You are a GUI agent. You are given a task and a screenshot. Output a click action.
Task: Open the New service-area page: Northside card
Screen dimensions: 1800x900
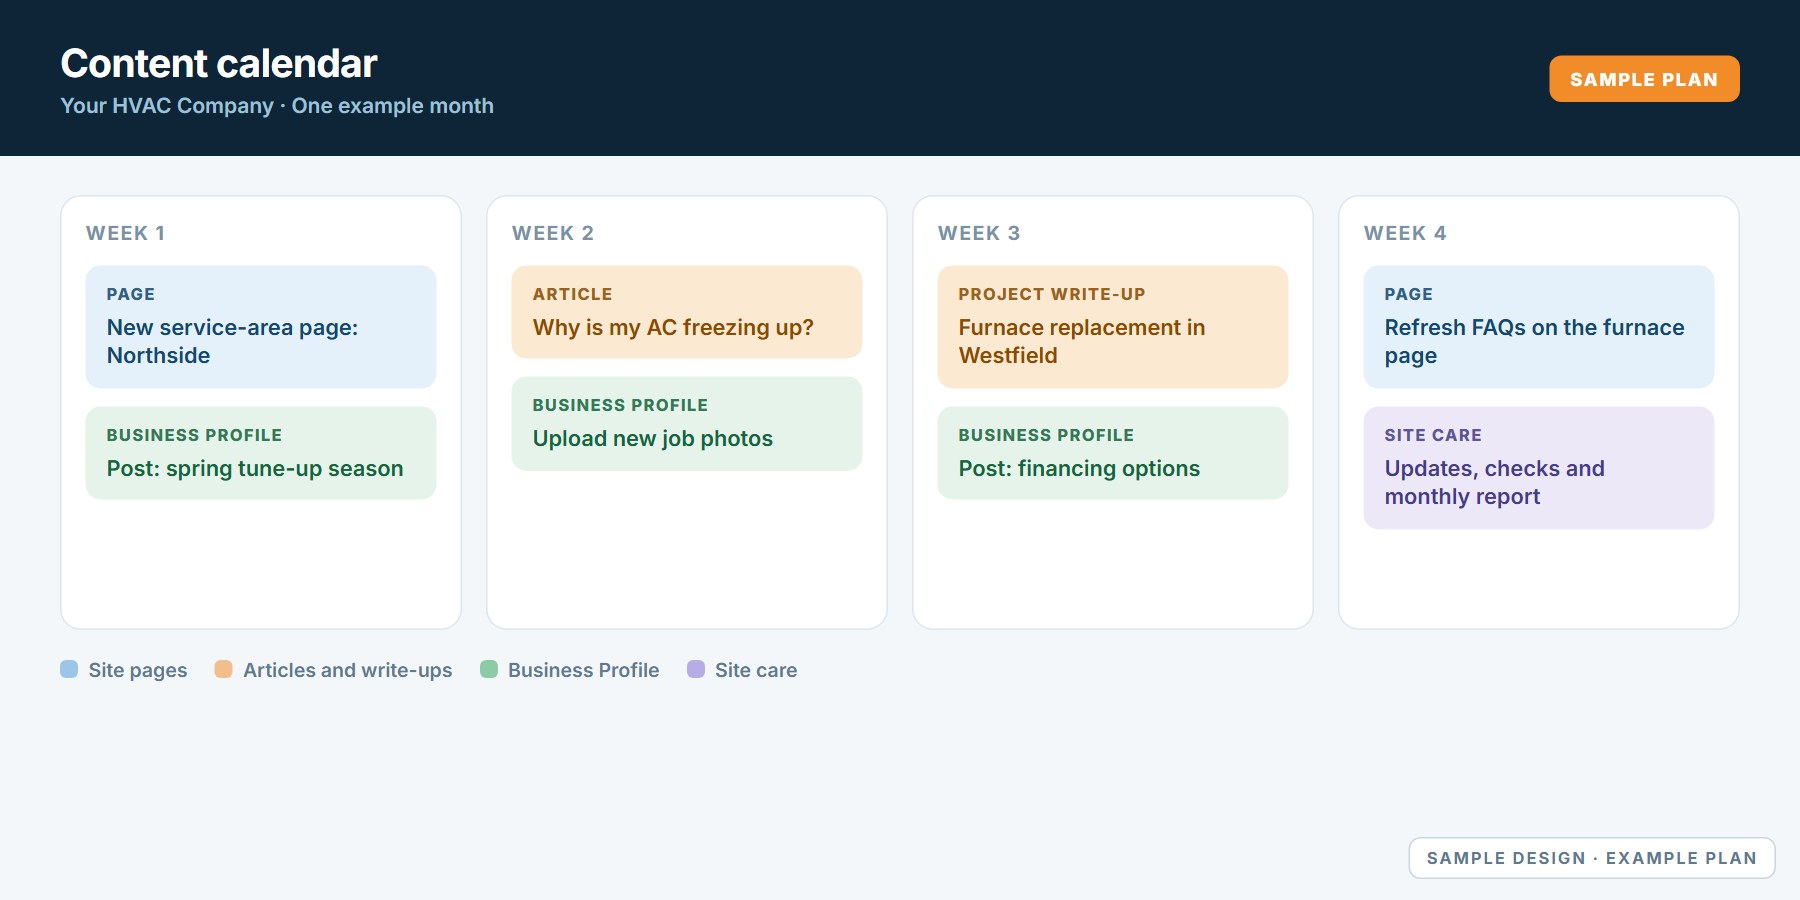coord(261,327)
